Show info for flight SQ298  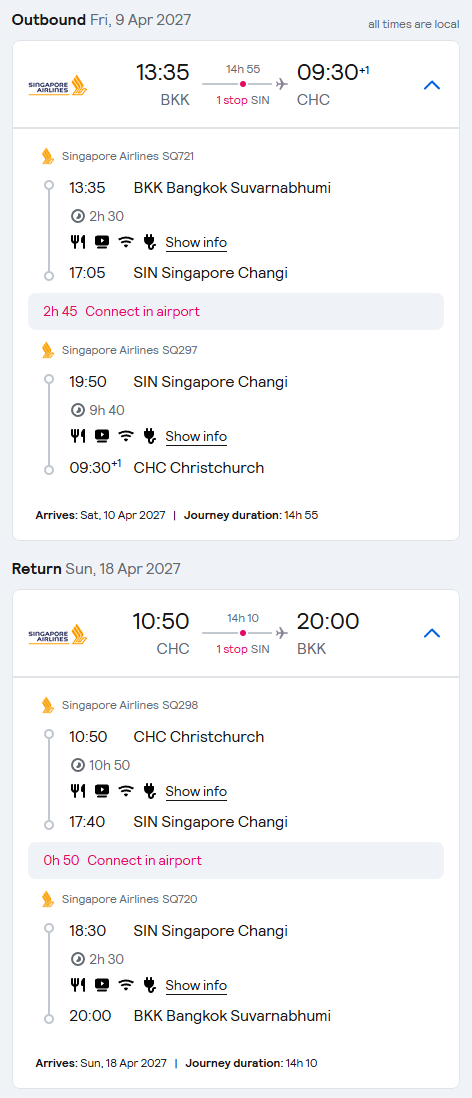pos(196,791)
